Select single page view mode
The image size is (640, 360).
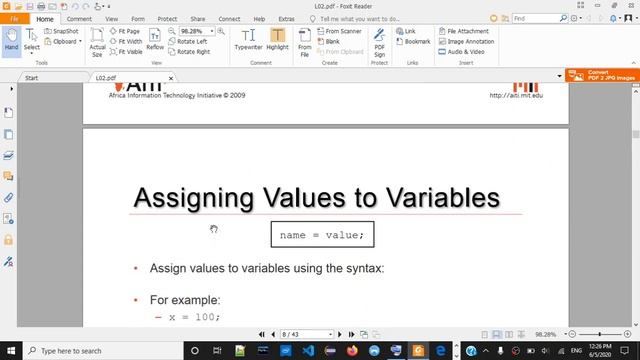click(484, 334)
